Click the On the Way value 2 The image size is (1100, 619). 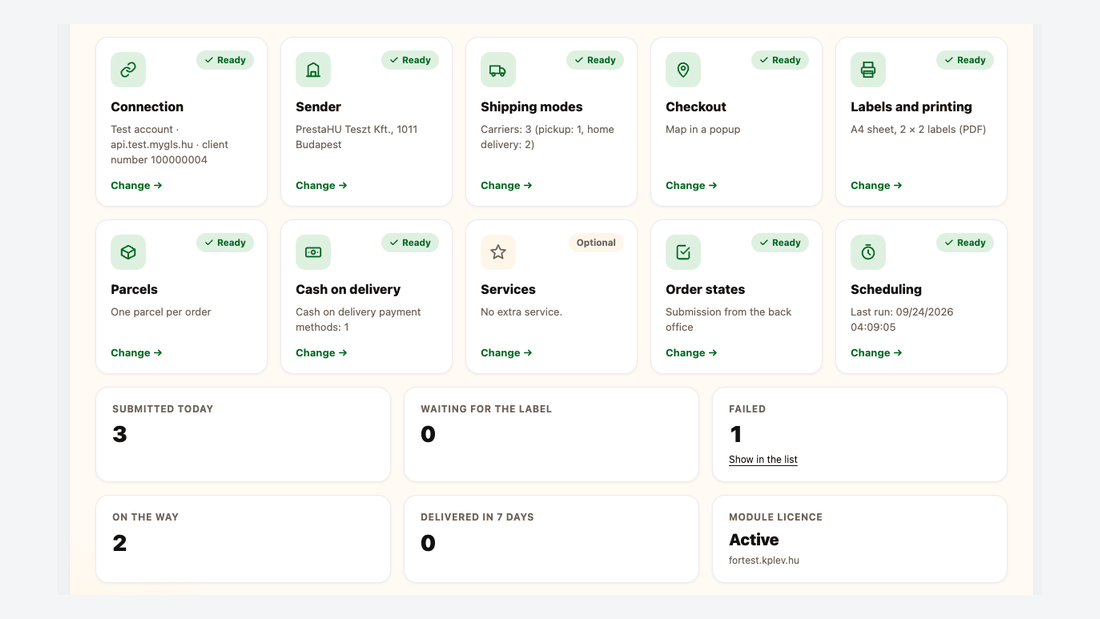(x=120, y=543)
